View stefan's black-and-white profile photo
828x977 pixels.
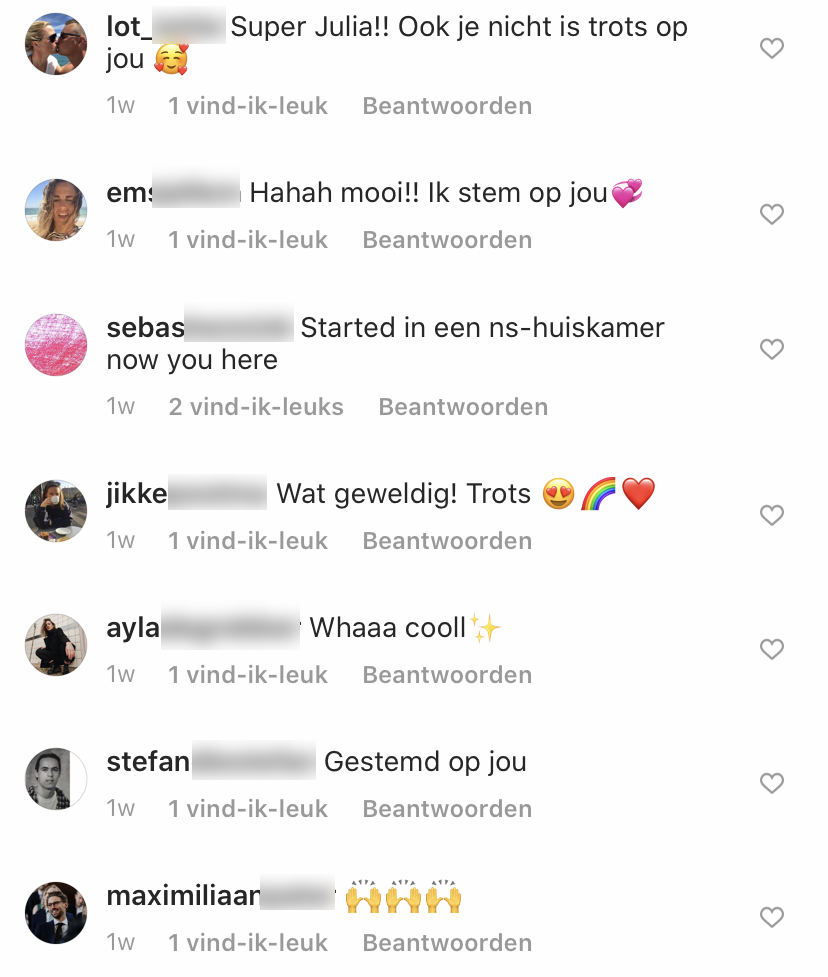pyautogui.click(x=56, y=779)
